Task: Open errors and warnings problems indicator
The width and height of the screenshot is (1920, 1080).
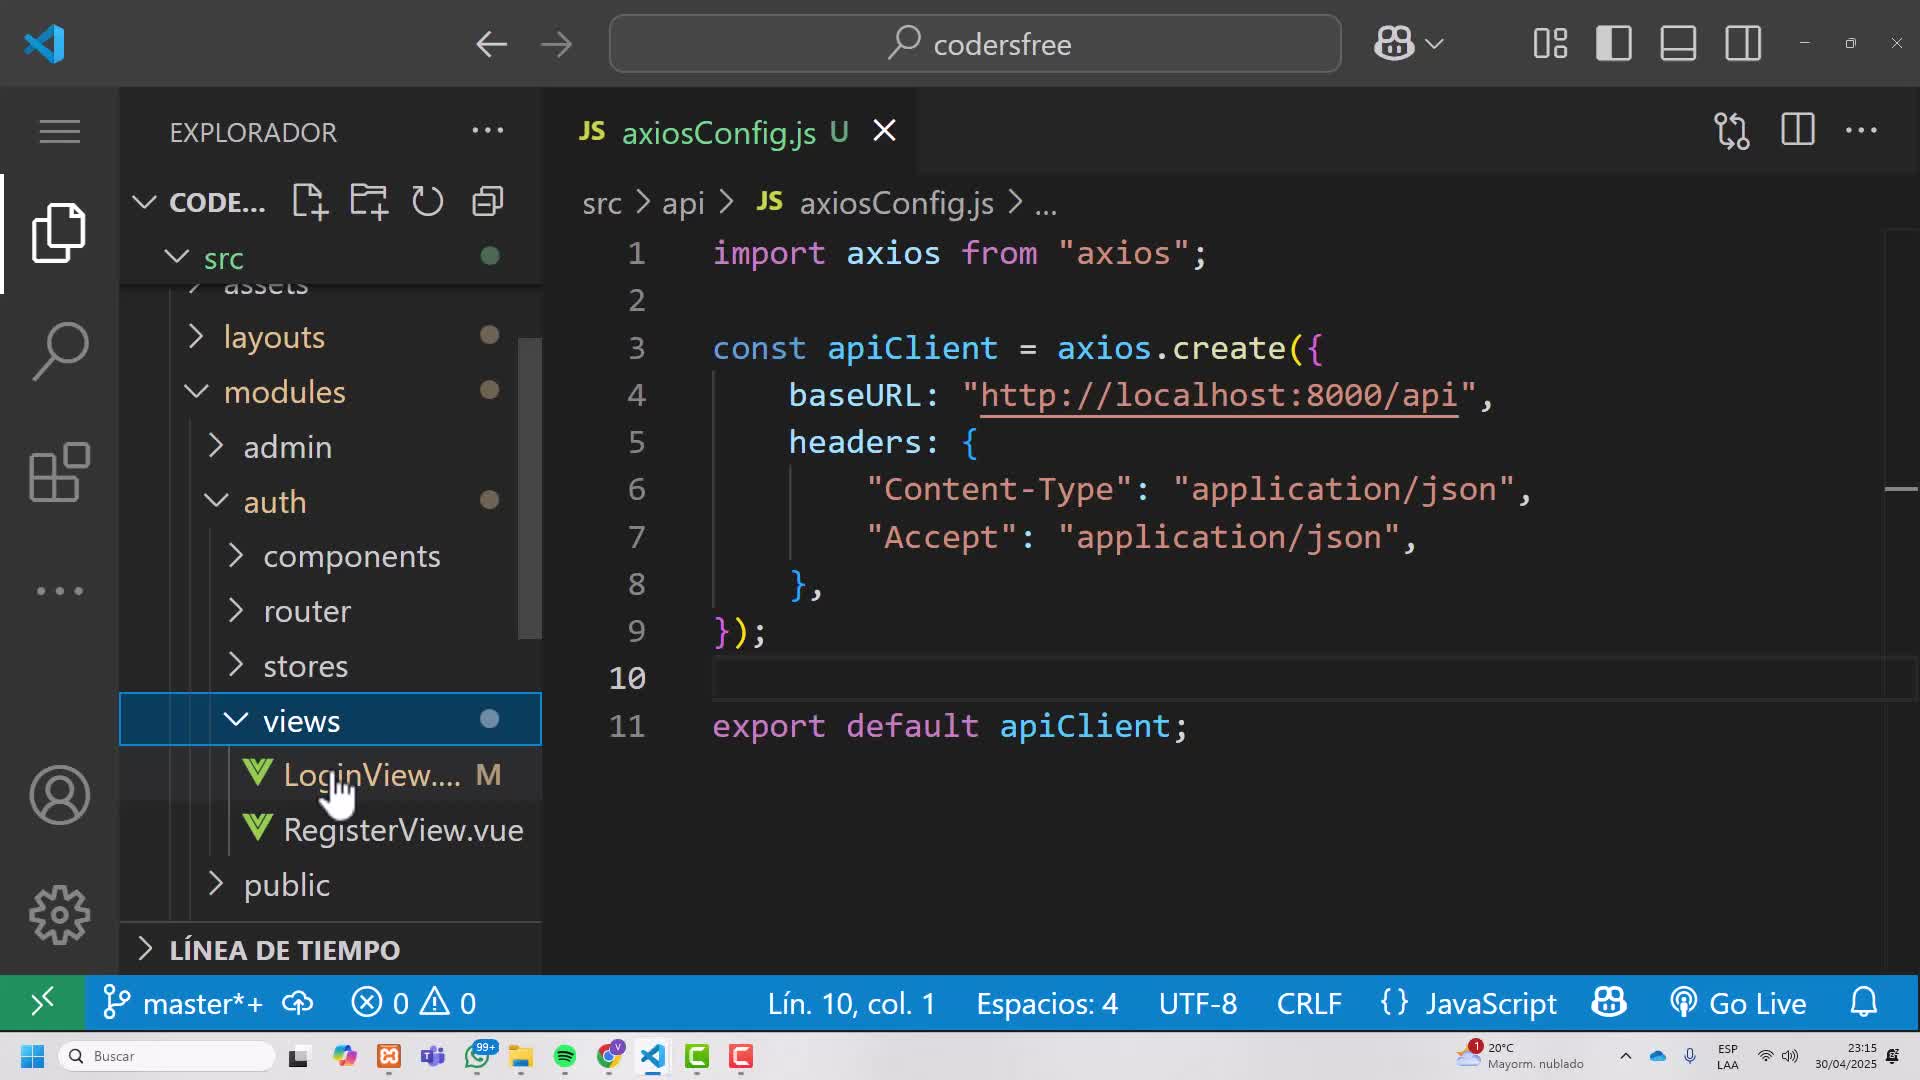Action: [414, 1003]
